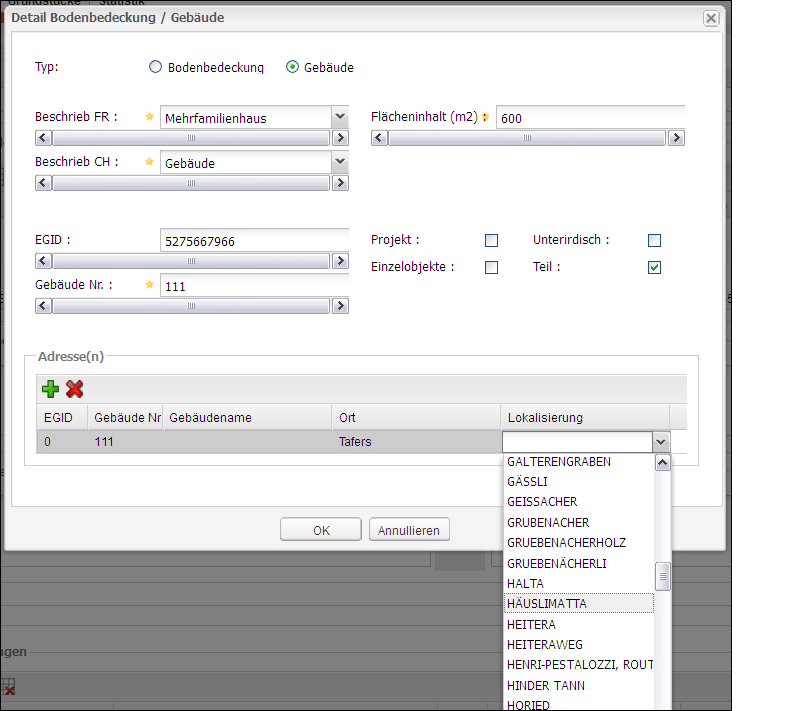Close the Detail Bodenbedeckung dialog
The width and height of the screenshot is (796, 711).
tap(710, 18)
